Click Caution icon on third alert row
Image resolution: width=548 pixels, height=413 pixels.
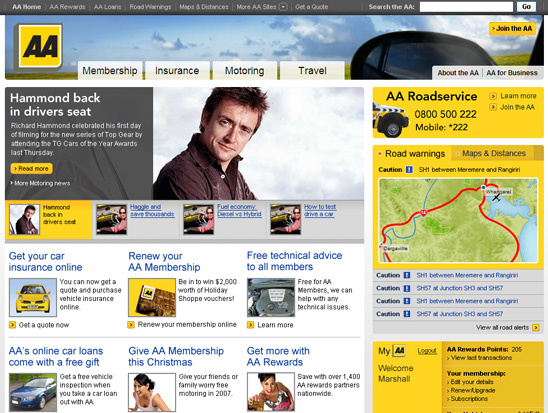[407, 301]
